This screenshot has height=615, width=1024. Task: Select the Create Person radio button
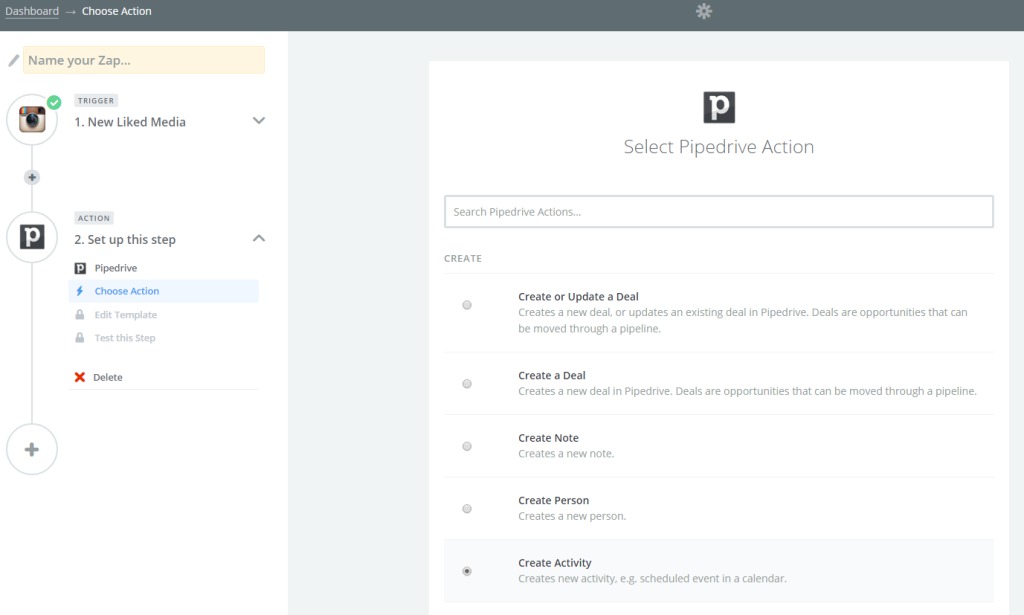coord(467,509)
